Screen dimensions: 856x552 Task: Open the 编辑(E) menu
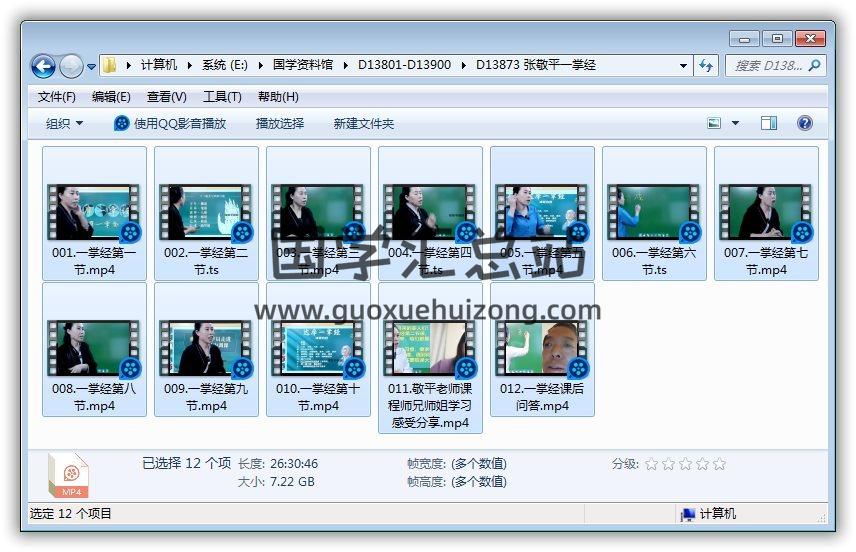coord(111,97)
